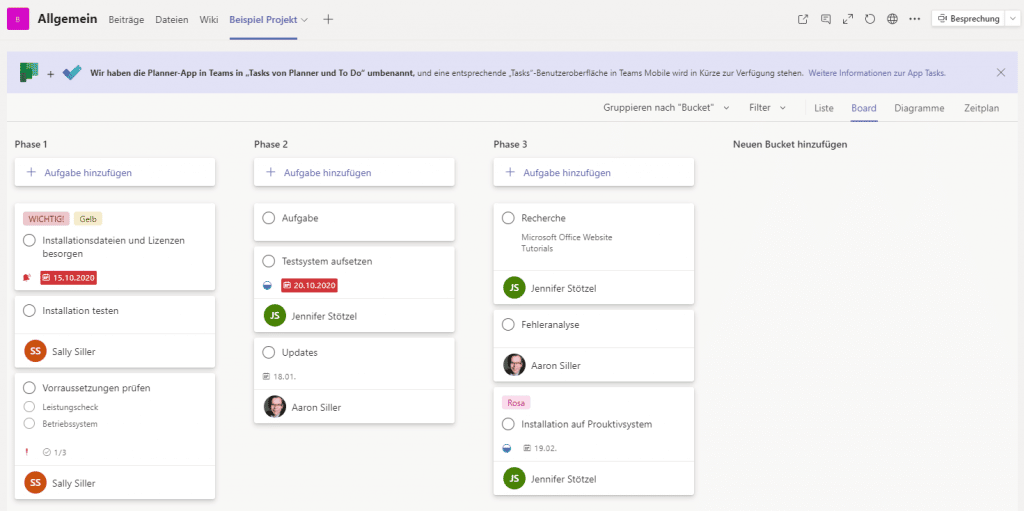Open website via globe icon
Screen dimensions: 1024x511
coord(892,19)
